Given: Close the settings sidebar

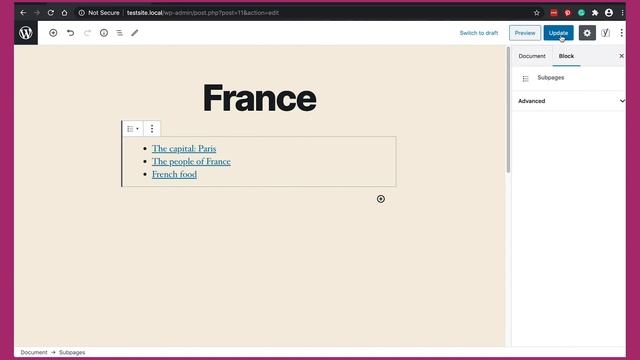Looking at the screenshot, I should pos(621,56).
